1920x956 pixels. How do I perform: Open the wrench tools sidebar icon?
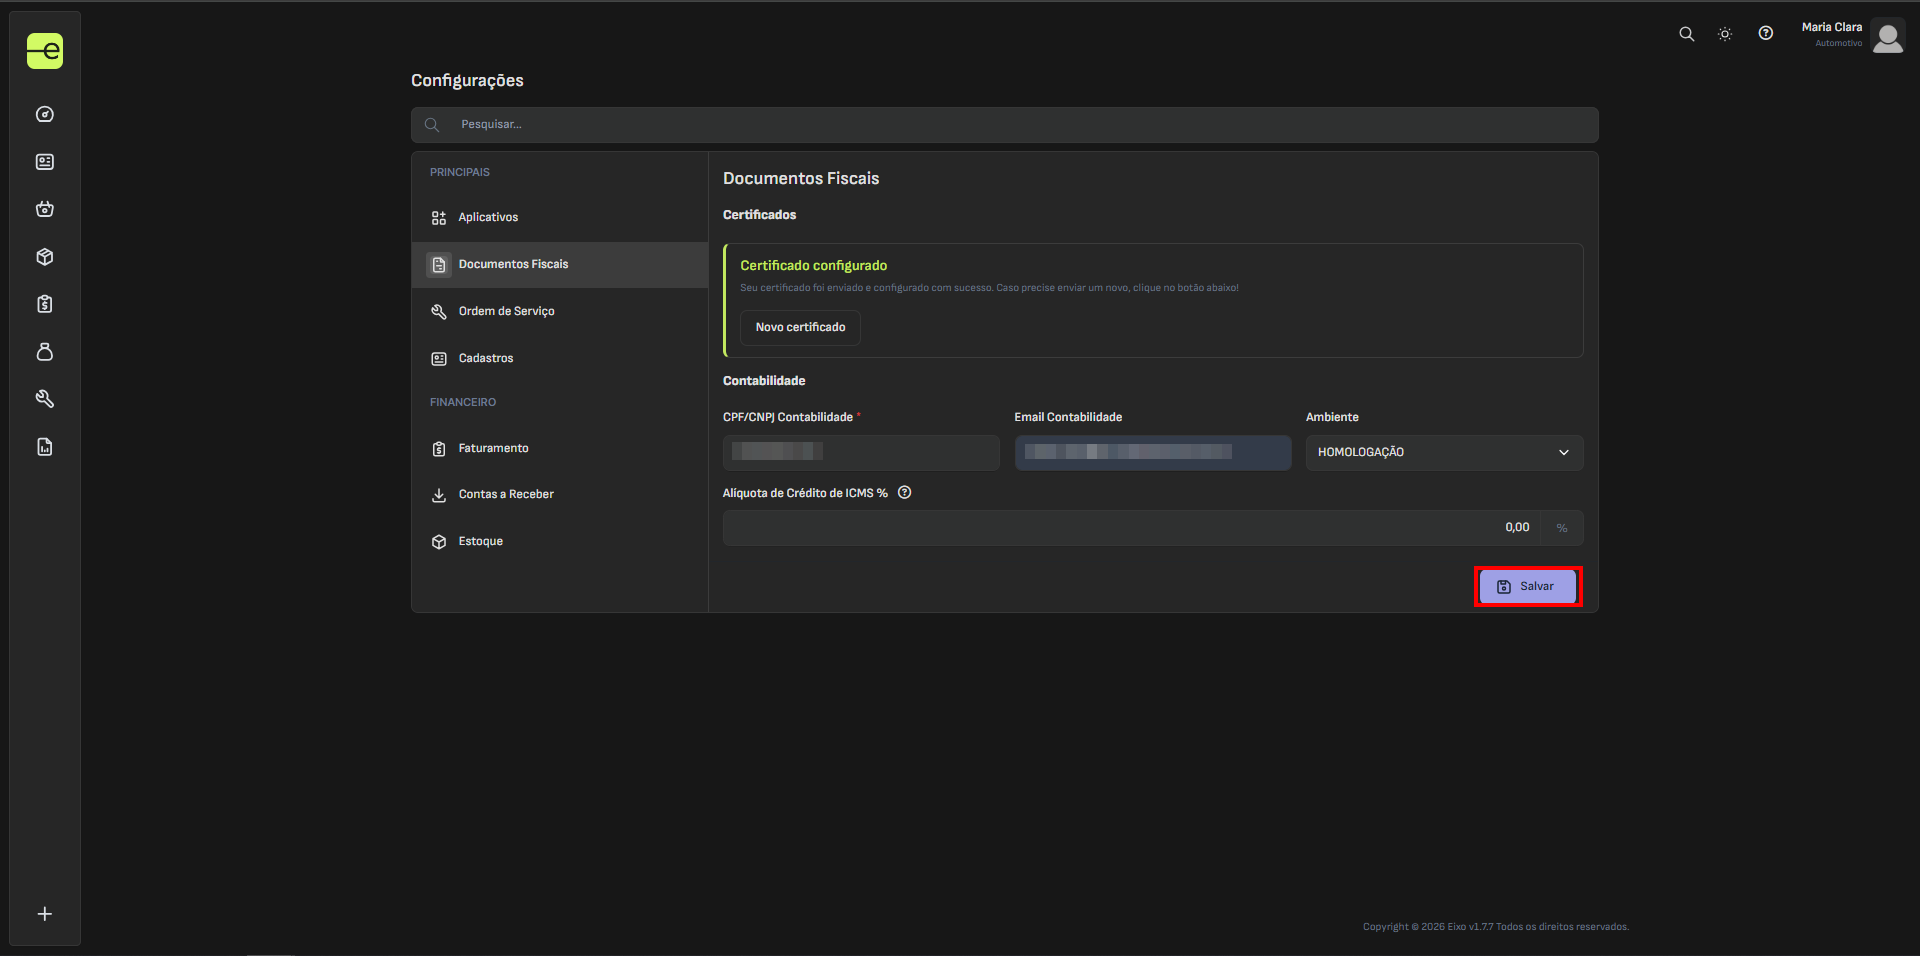pyautogui.click(x=45, y=399)
